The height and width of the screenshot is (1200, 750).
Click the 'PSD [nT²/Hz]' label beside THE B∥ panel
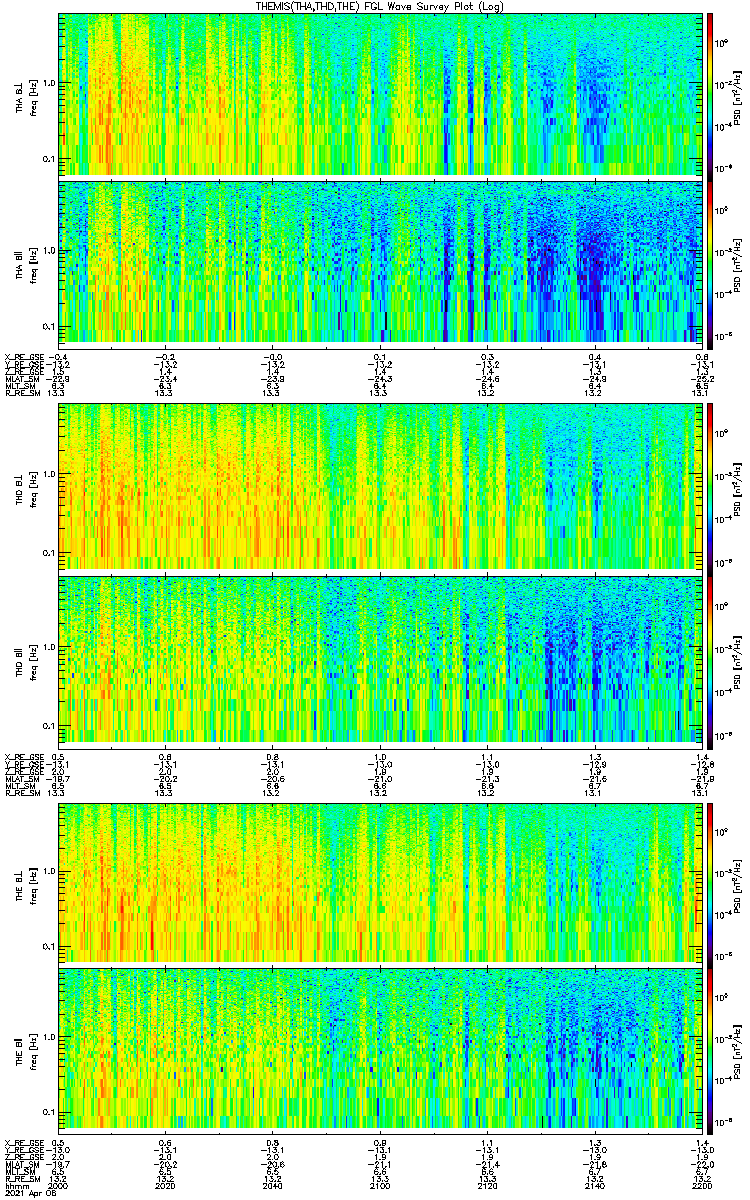[738, 1050]
